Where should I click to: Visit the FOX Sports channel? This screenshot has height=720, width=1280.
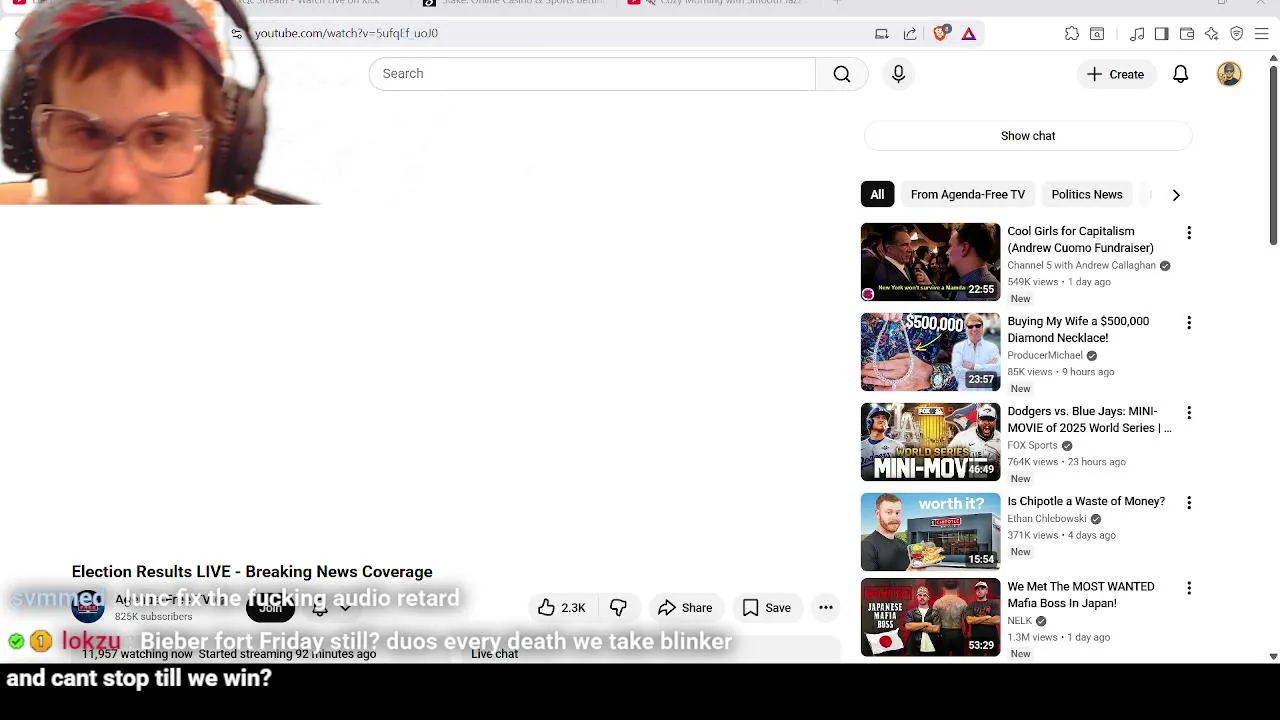click(1032, 446)
